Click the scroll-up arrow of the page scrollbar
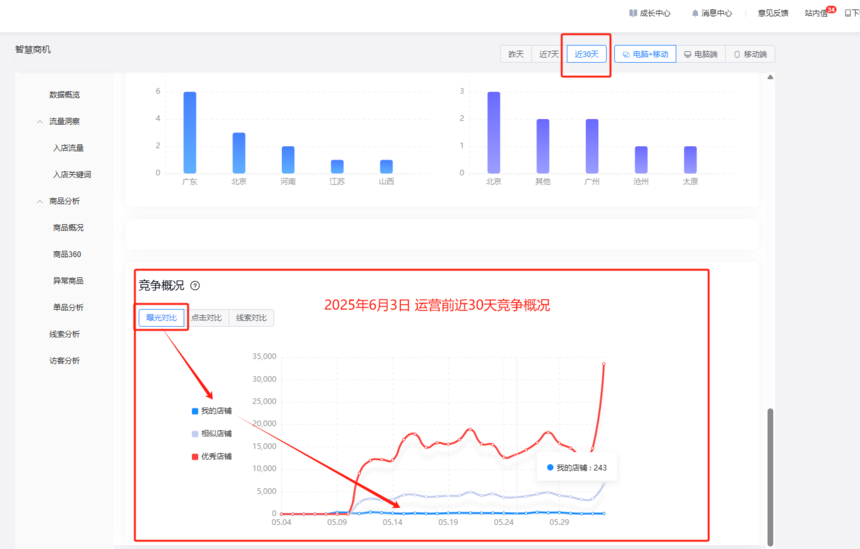860x549 pixels. (770, 77)
